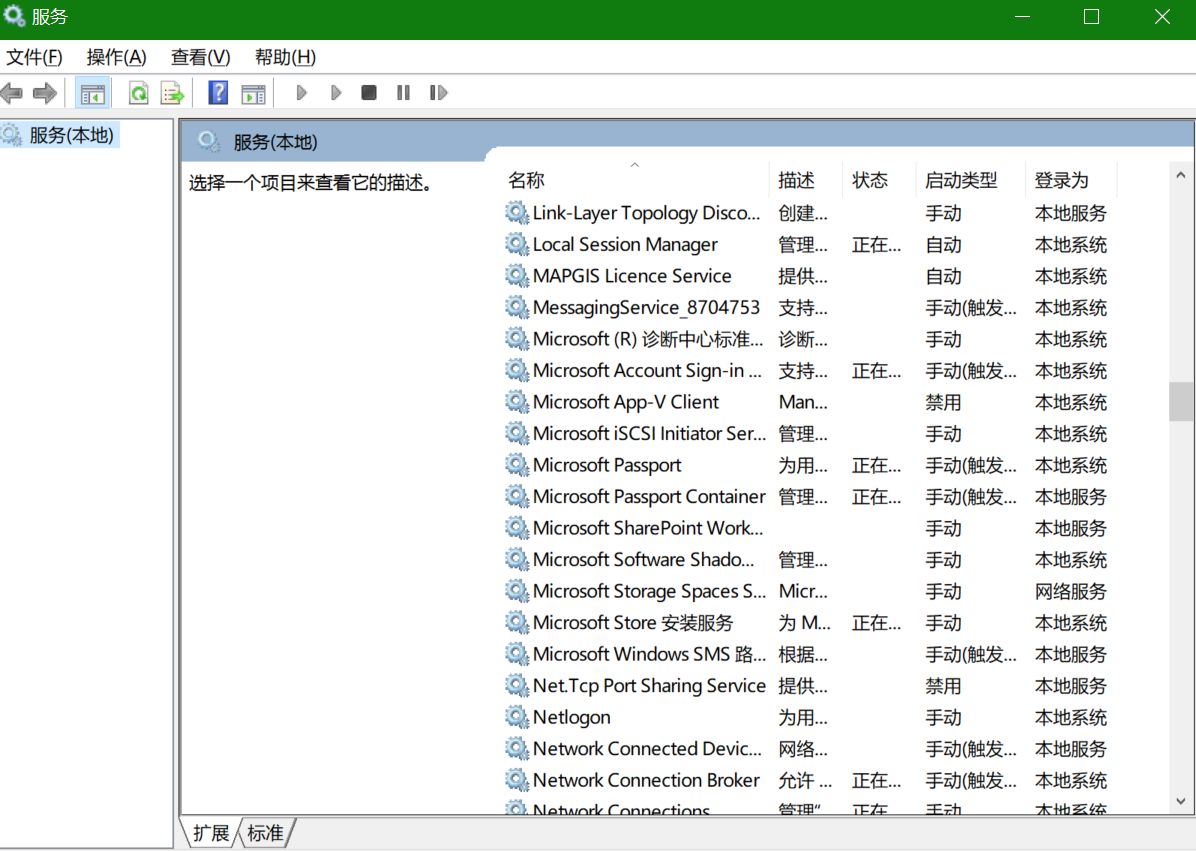1196x851 pixels.
Task: Click 选择一个项目来查看它的描述 text
Action: (310, 183)
